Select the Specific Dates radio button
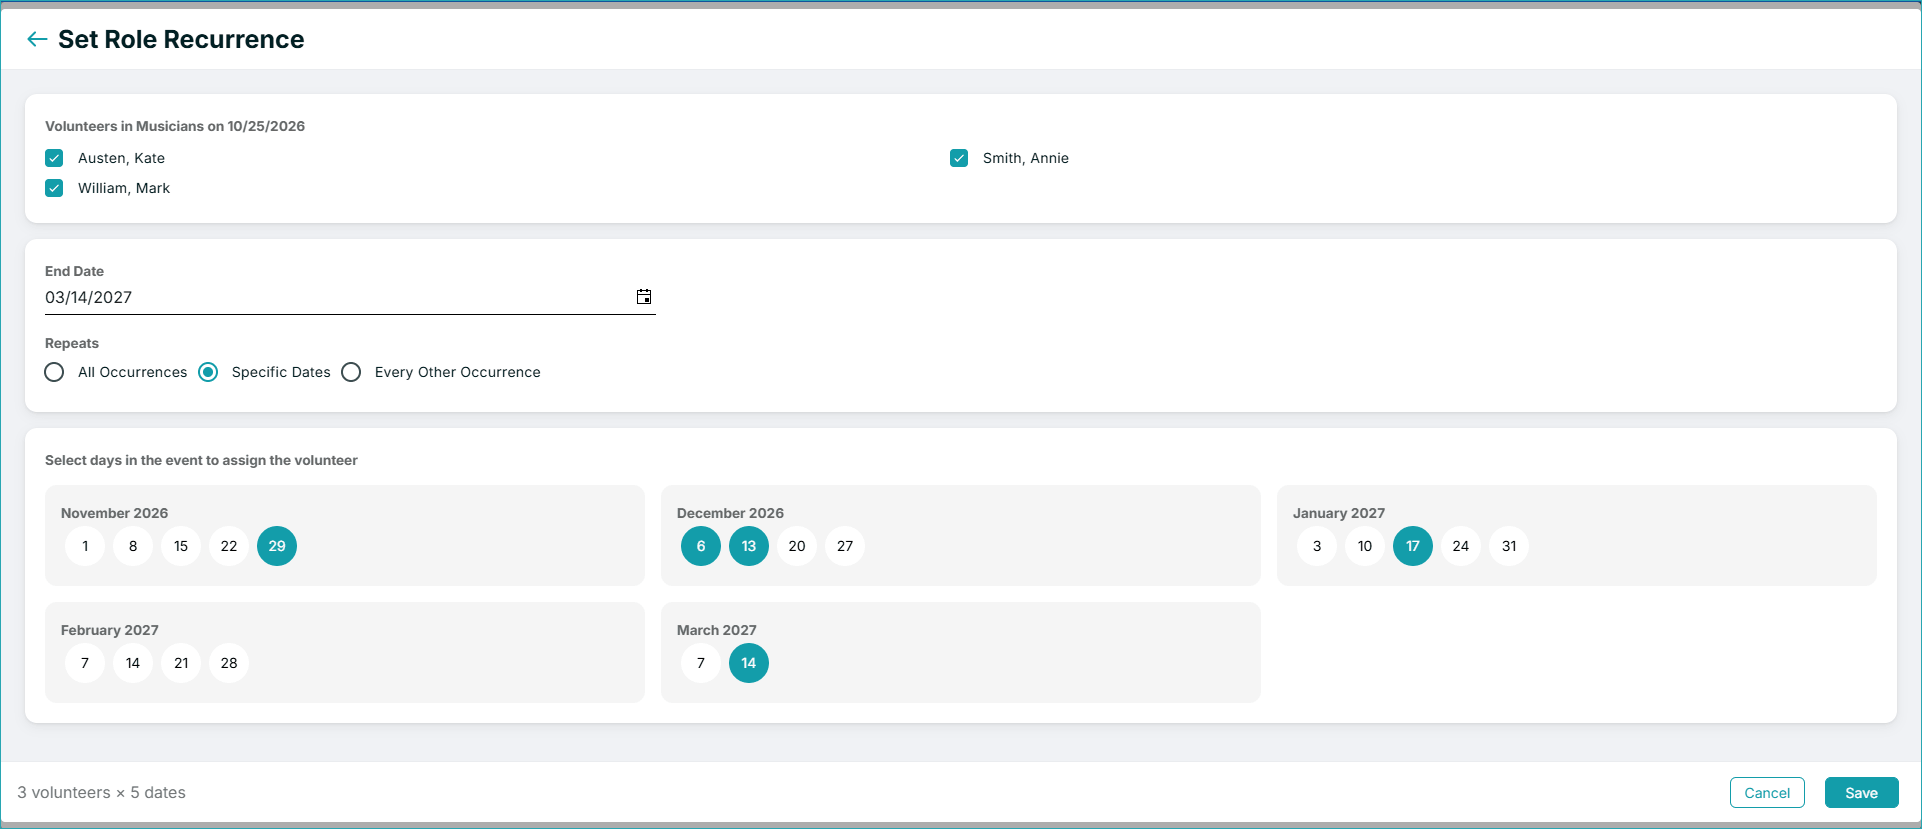Viewport: 1922px width, 829px height. click(x=208, y=372)
